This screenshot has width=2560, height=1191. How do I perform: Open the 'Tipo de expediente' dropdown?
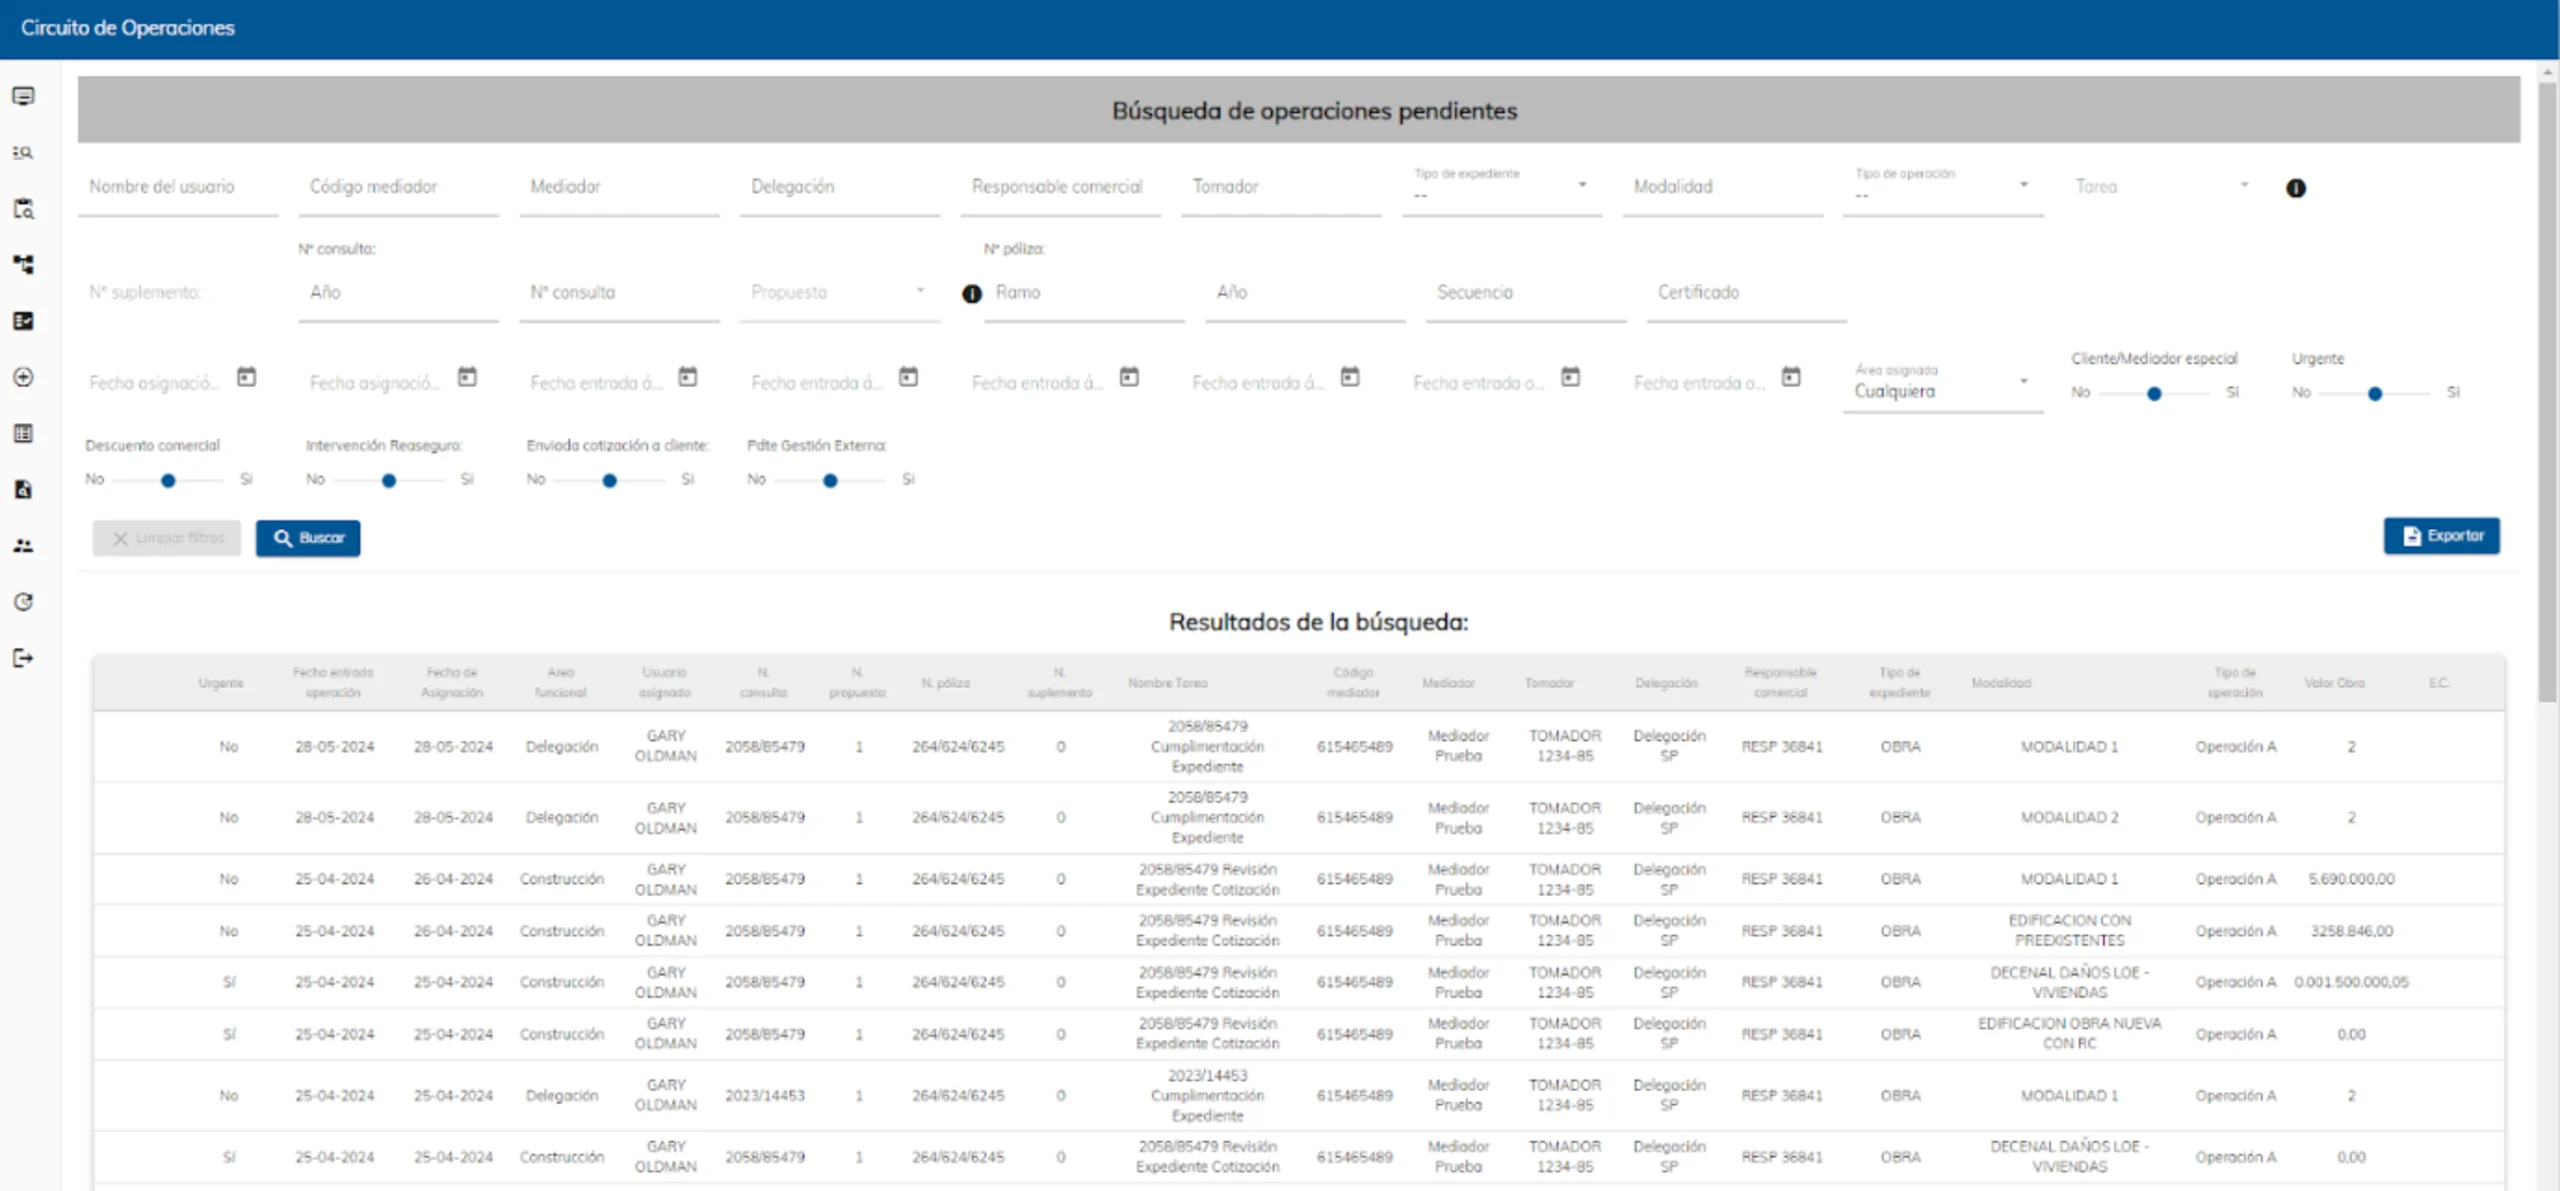[x=1583, y=184]
